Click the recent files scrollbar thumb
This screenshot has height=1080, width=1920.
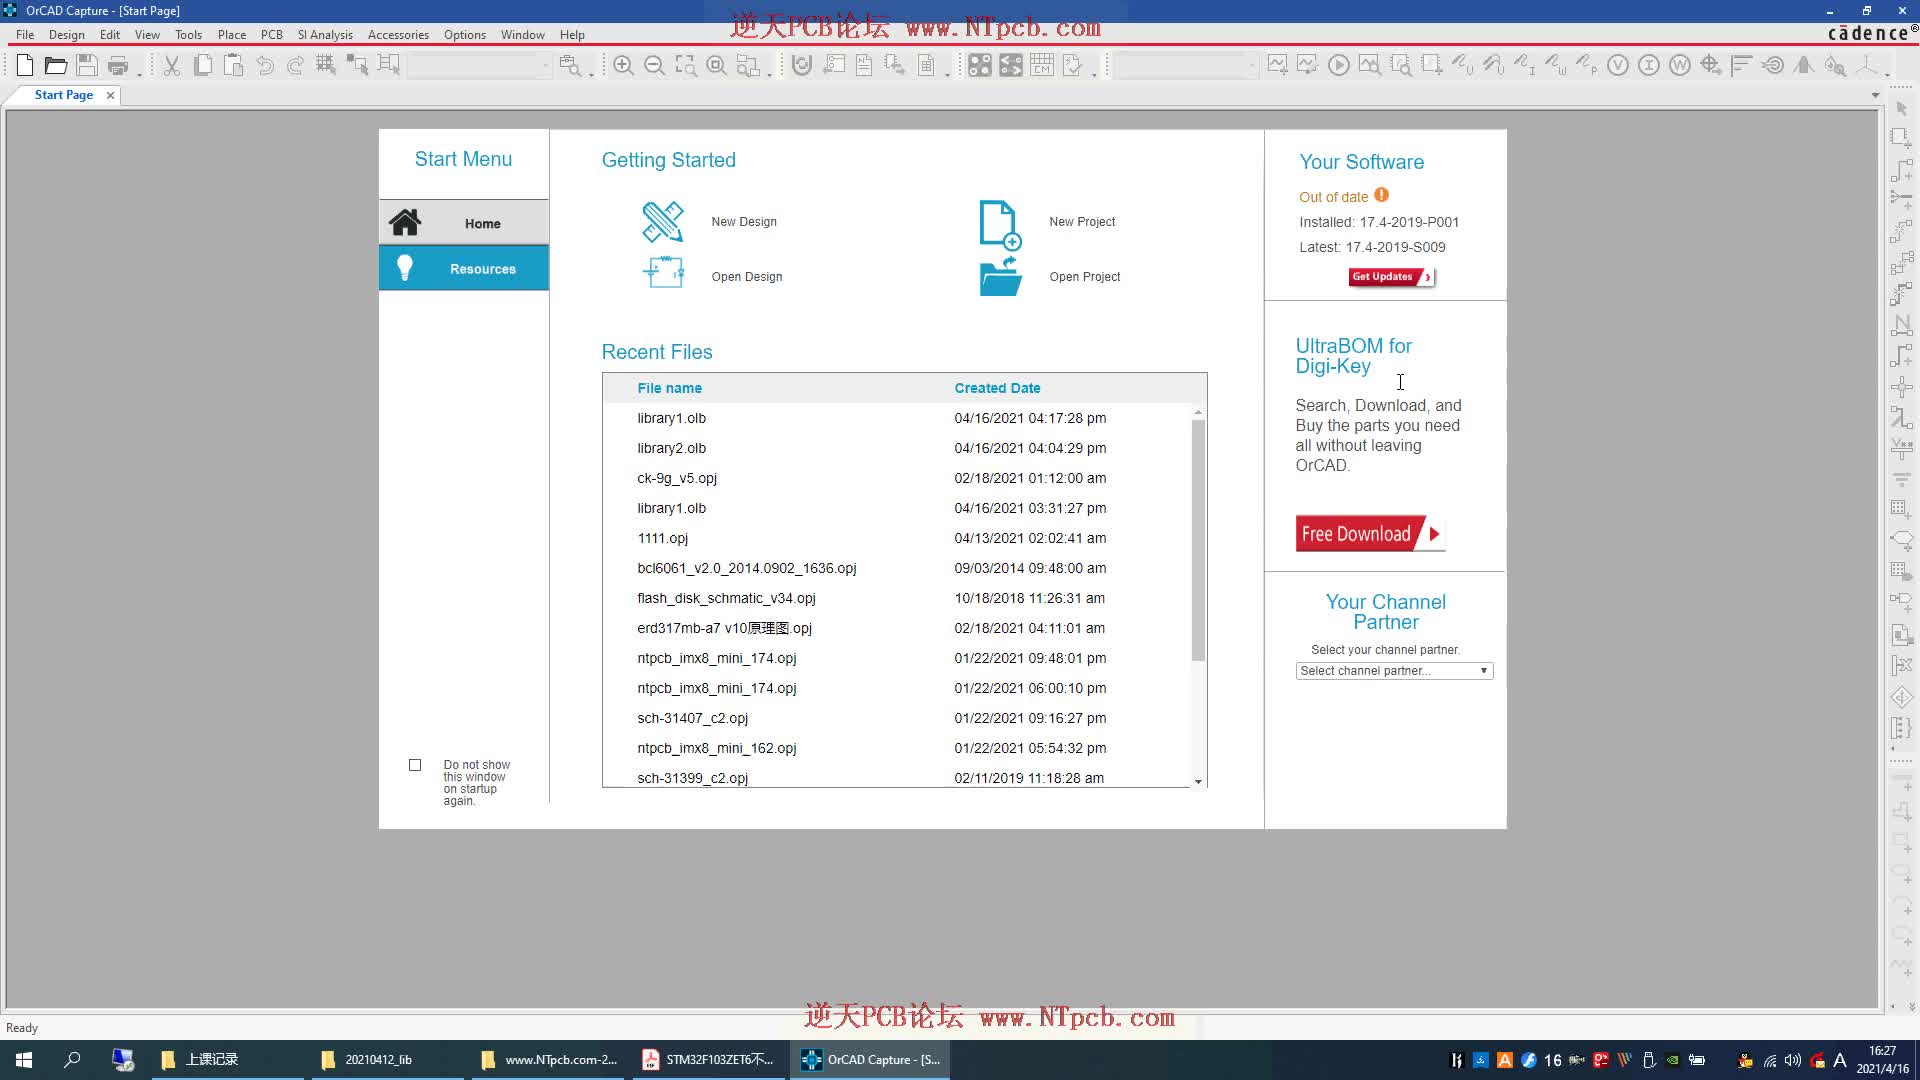coord(1198,540)
